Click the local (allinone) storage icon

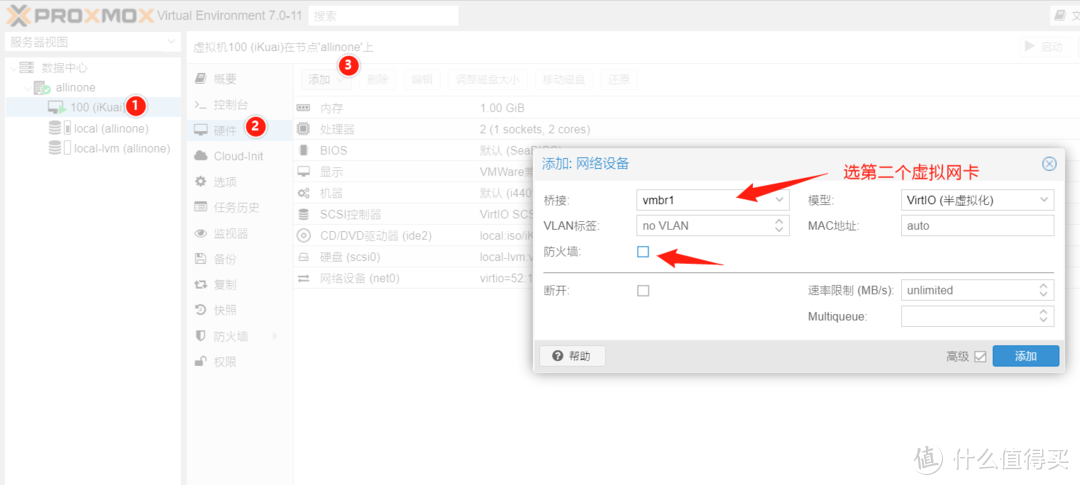[x=60, y=128]
